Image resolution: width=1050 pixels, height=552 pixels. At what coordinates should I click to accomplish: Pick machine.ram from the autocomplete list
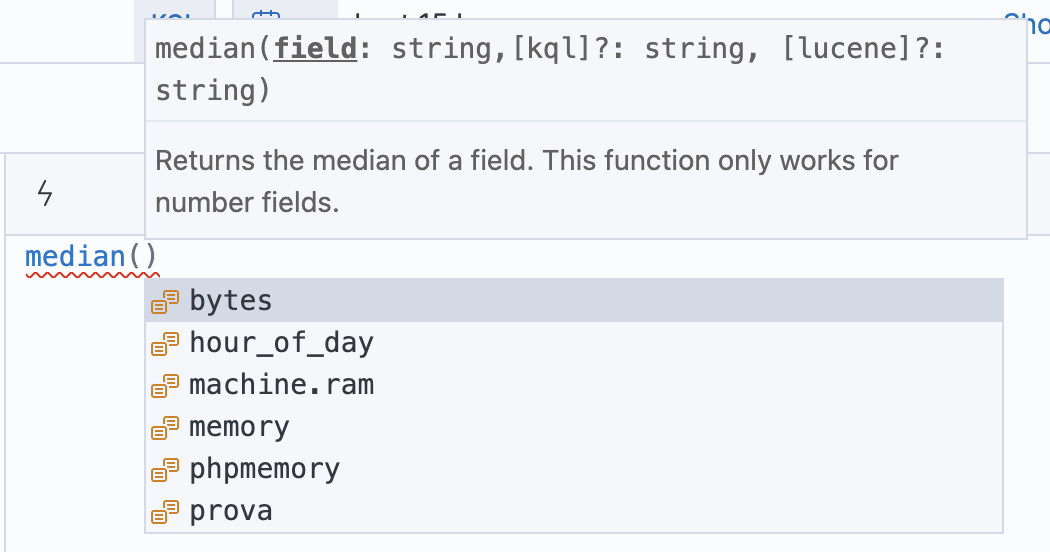[x=574, y=385]
